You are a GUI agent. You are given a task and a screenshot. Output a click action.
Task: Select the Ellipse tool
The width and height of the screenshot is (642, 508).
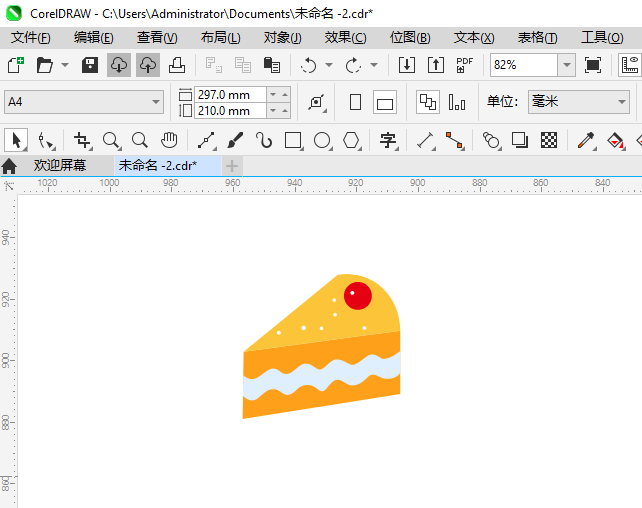tap(322, 140)
